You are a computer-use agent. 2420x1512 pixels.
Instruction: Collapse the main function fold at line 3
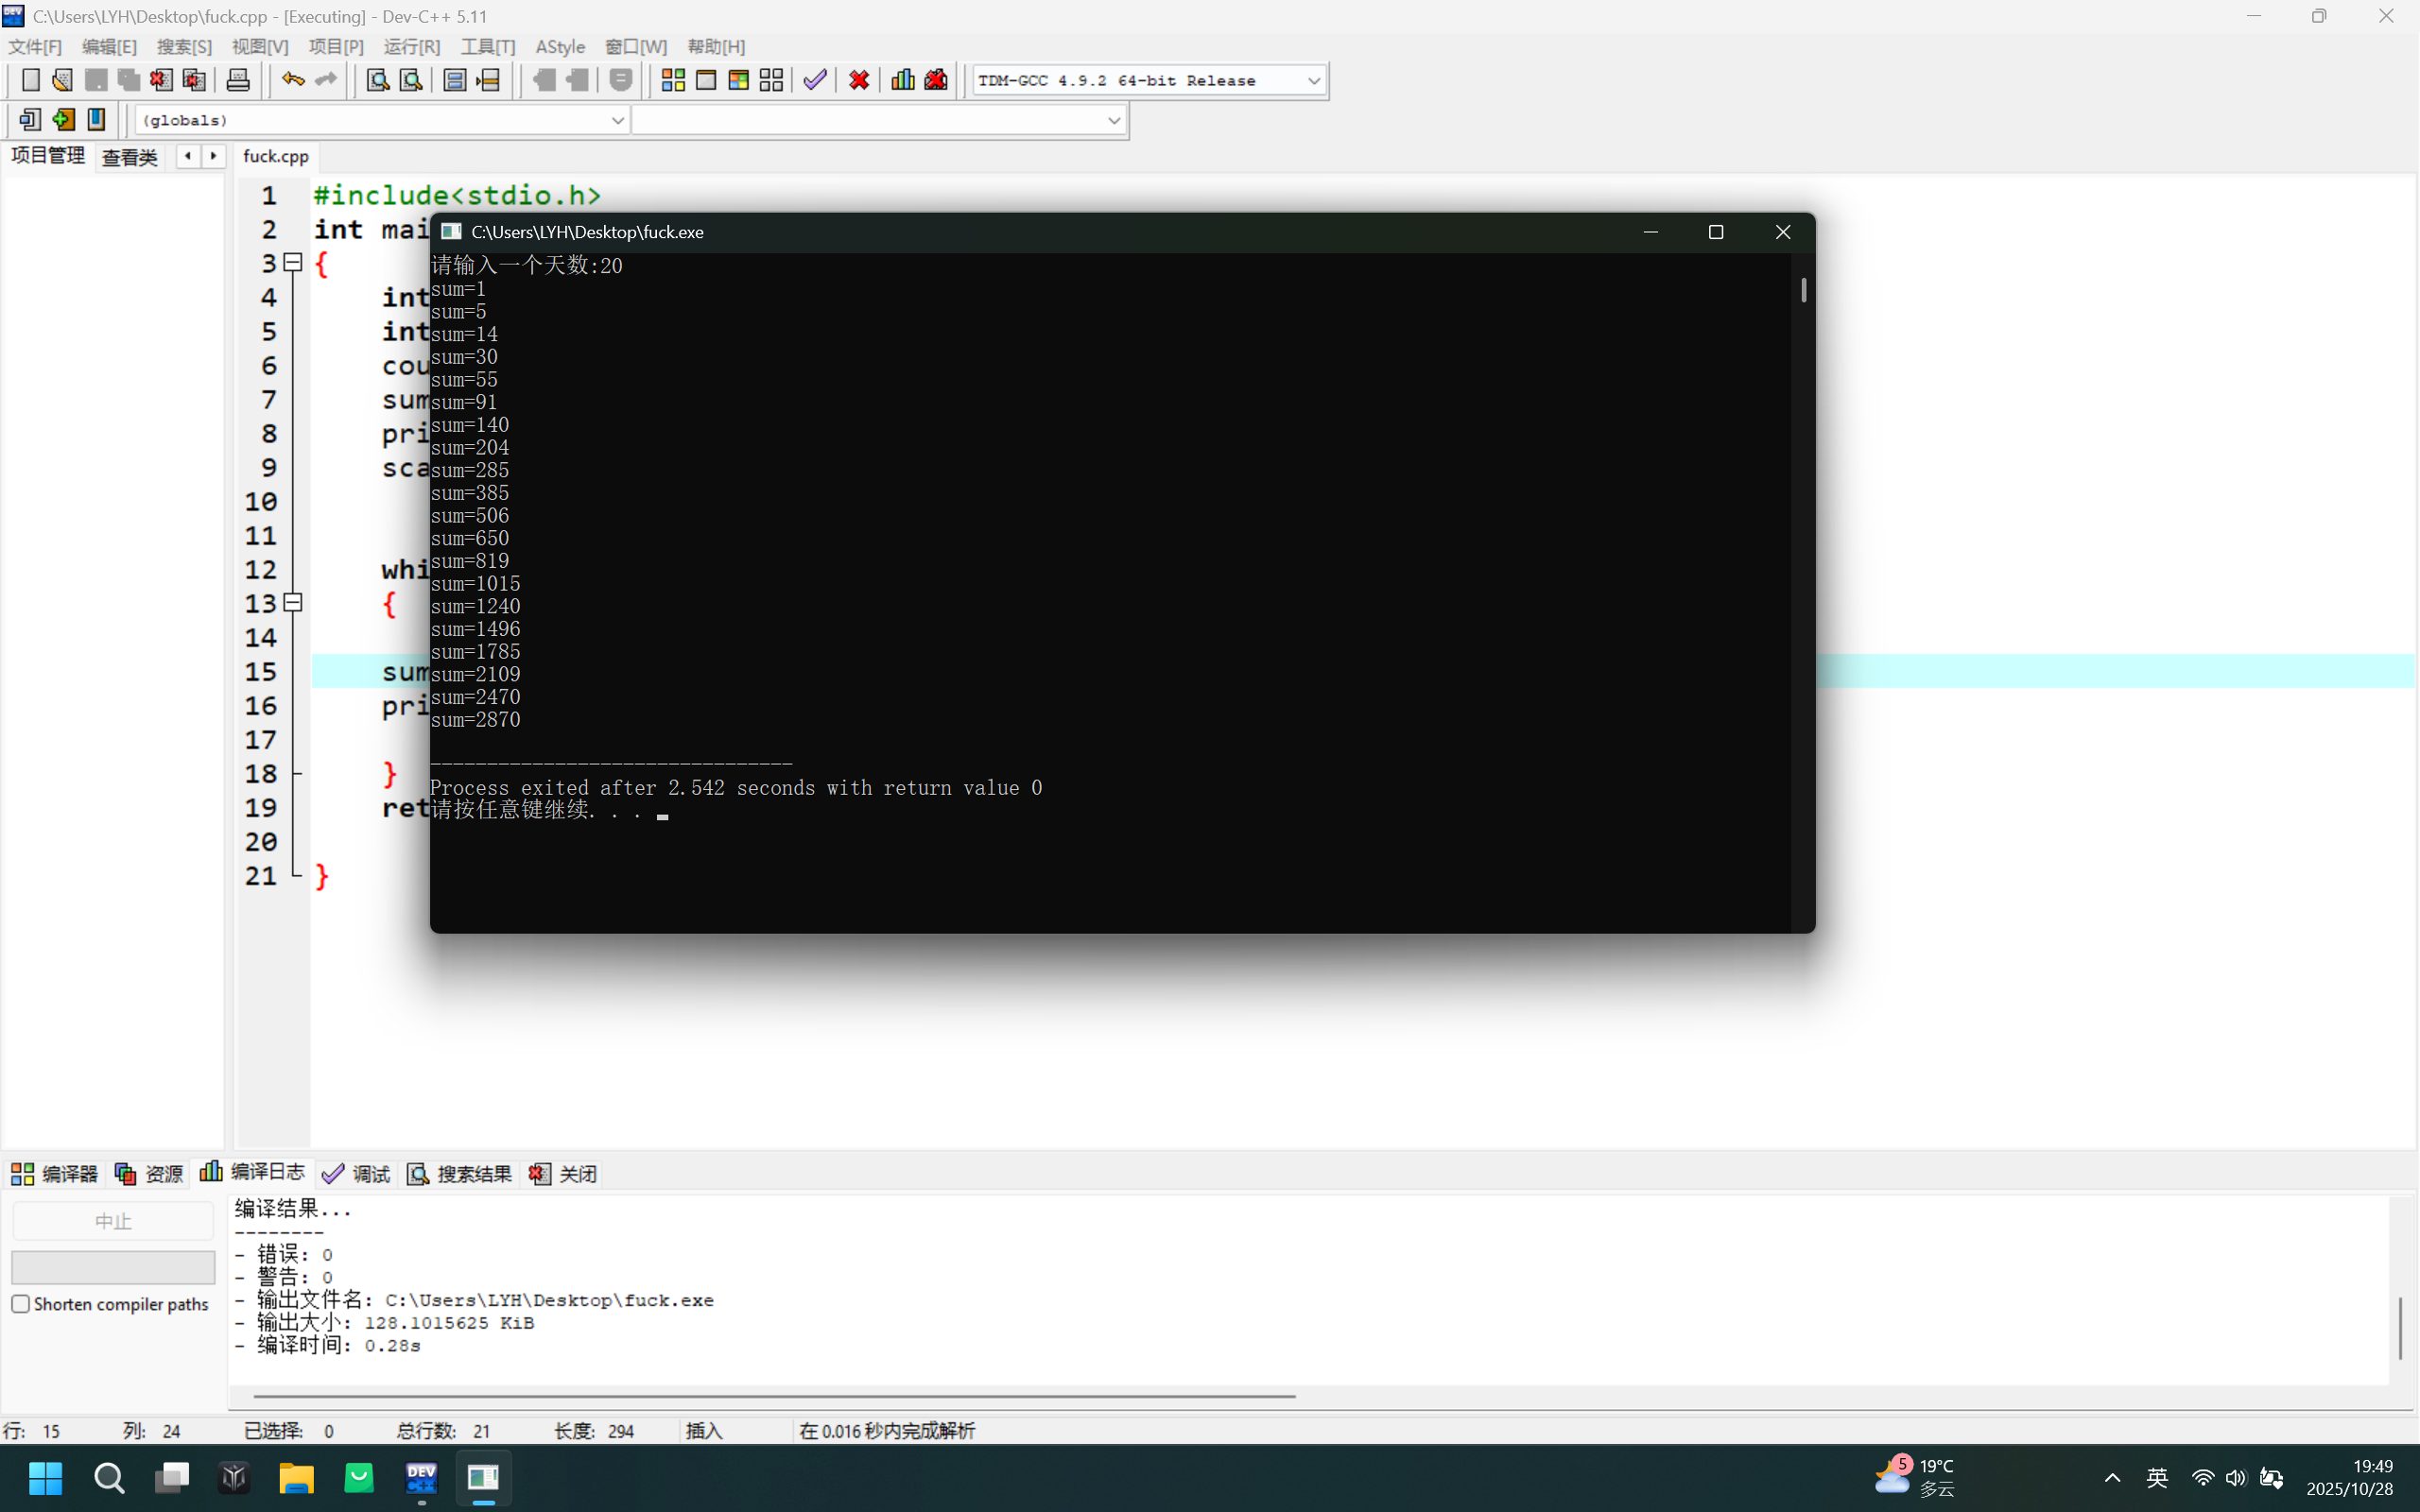(x=293, y=263)
